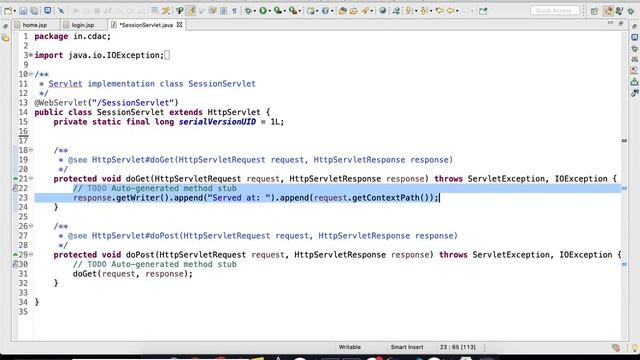Screen dimensions: 640x360
Task: Click Last Edit Location arrow icon
Action: pyautogui.click(x=440, y=11)
